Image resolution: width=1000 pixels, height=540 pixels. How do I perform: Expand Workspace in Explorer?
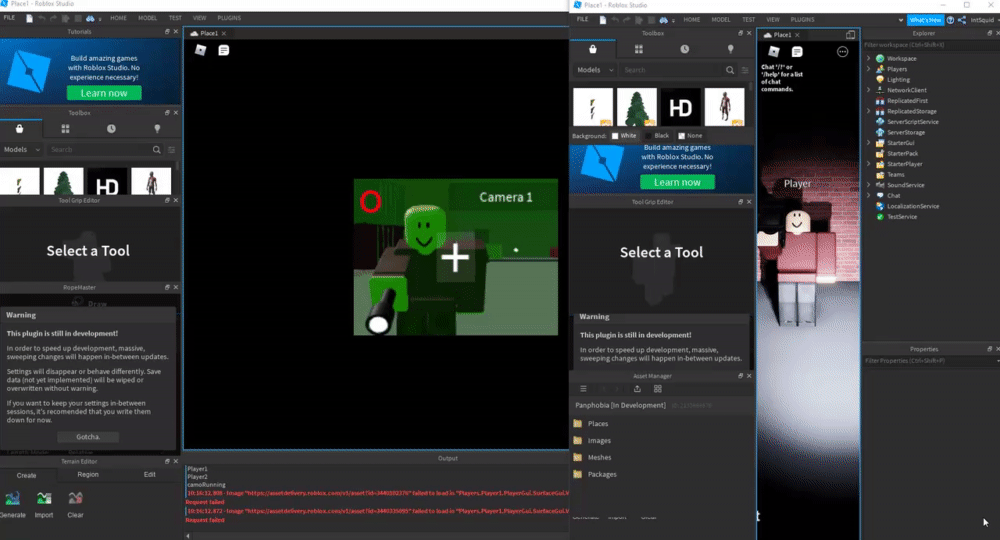(x=868, y=58)
